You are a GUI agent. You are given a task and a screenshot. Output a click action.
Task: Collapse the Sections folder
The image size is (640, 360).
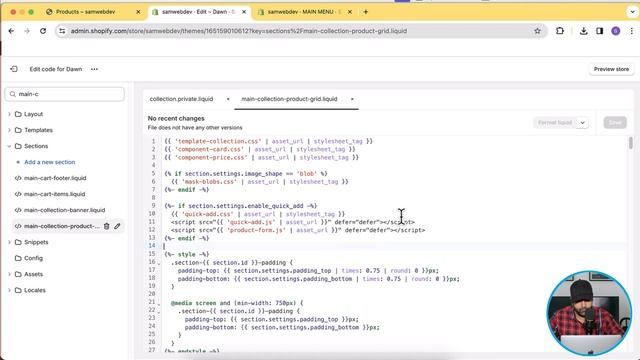pos(9,146)
